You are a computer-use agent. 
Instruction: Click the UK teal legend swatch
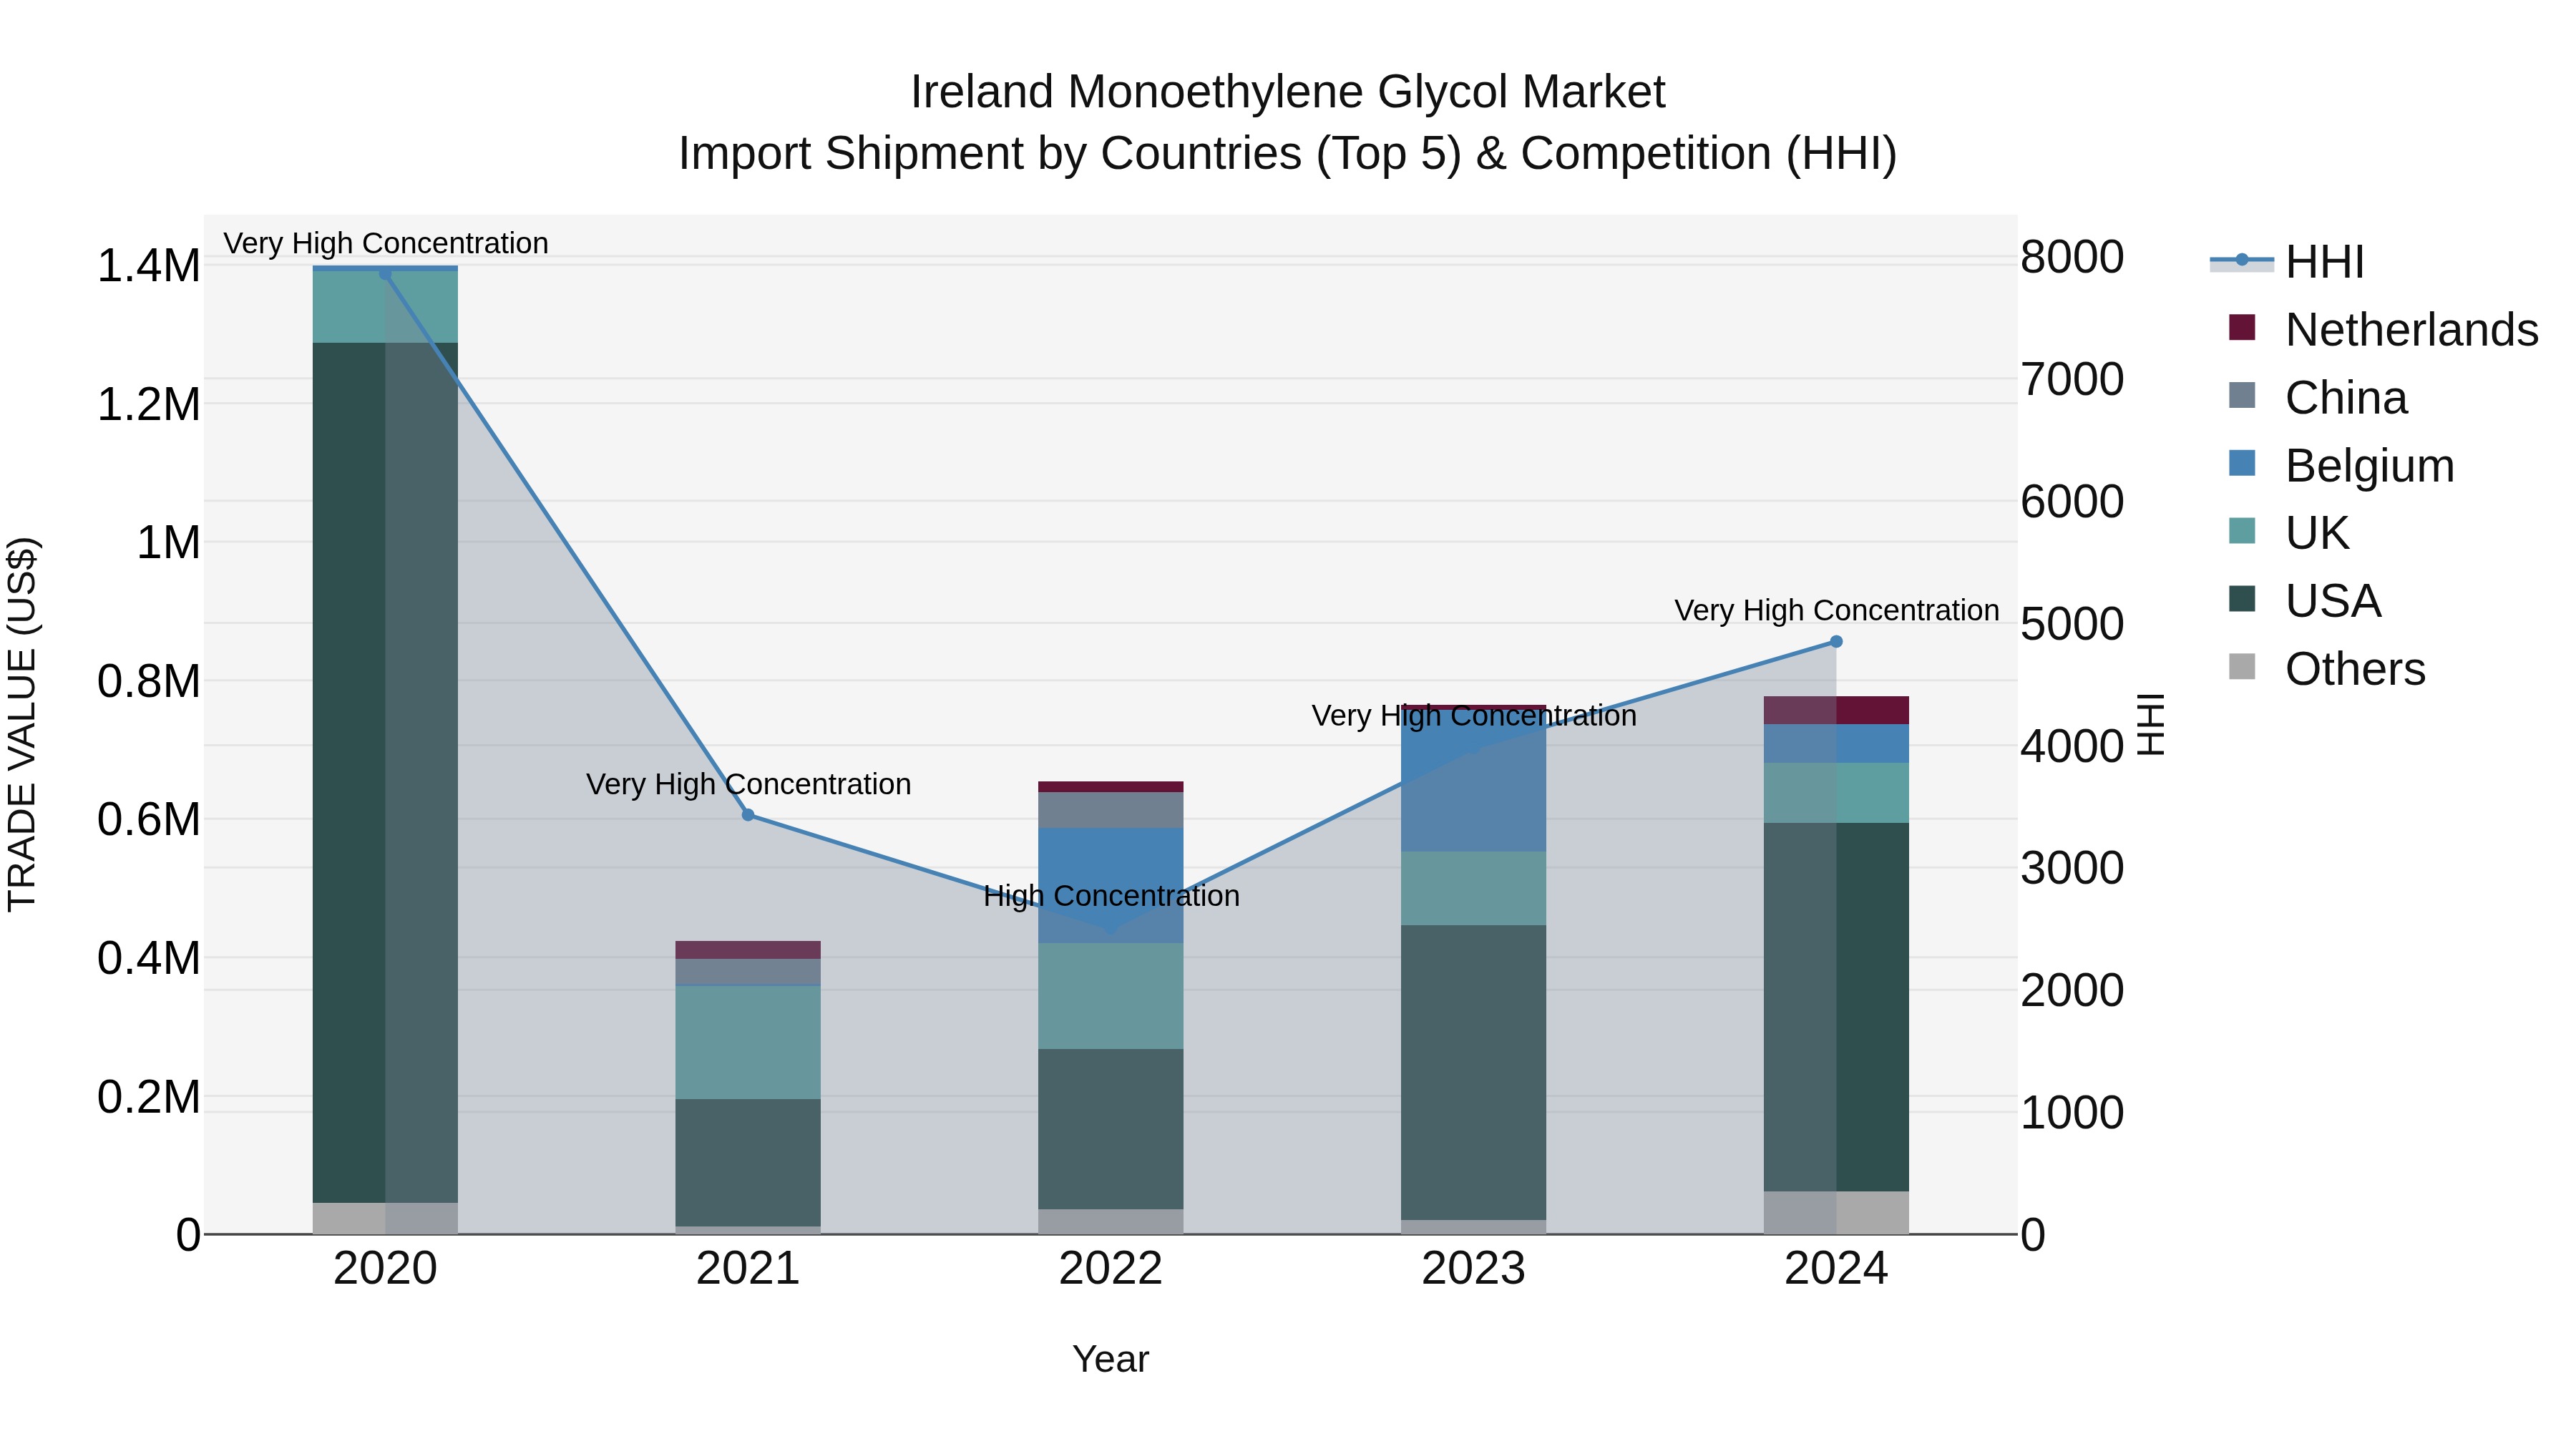tap(2242, 531)
